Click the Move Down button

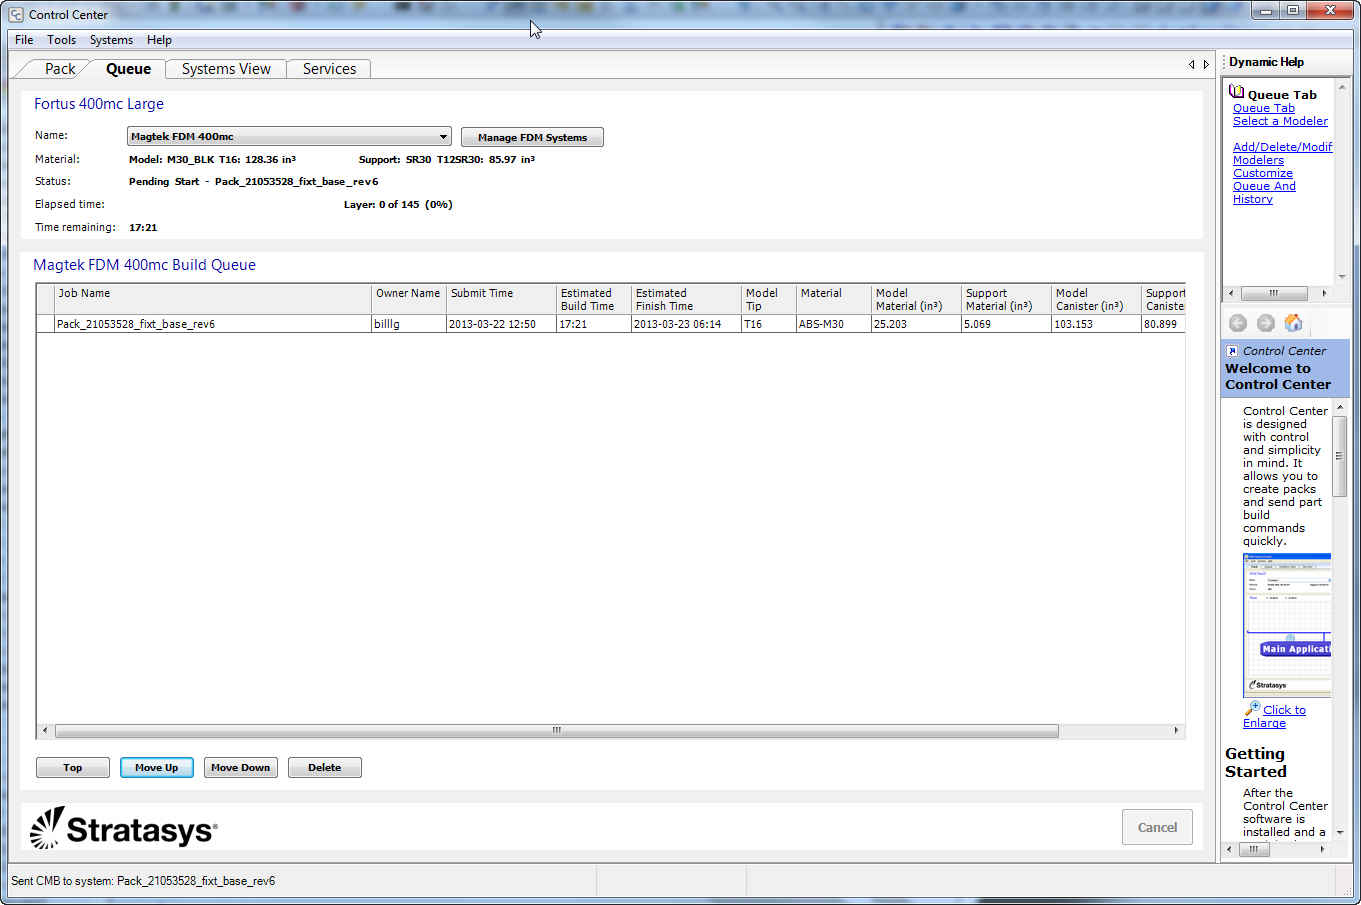[x=241, y=767]
